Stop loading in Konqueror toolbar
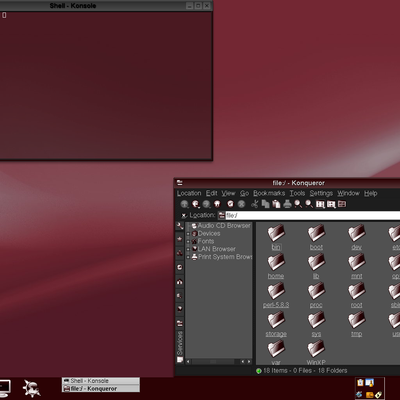This screenshot has width=400, height=400. (241, 204)
